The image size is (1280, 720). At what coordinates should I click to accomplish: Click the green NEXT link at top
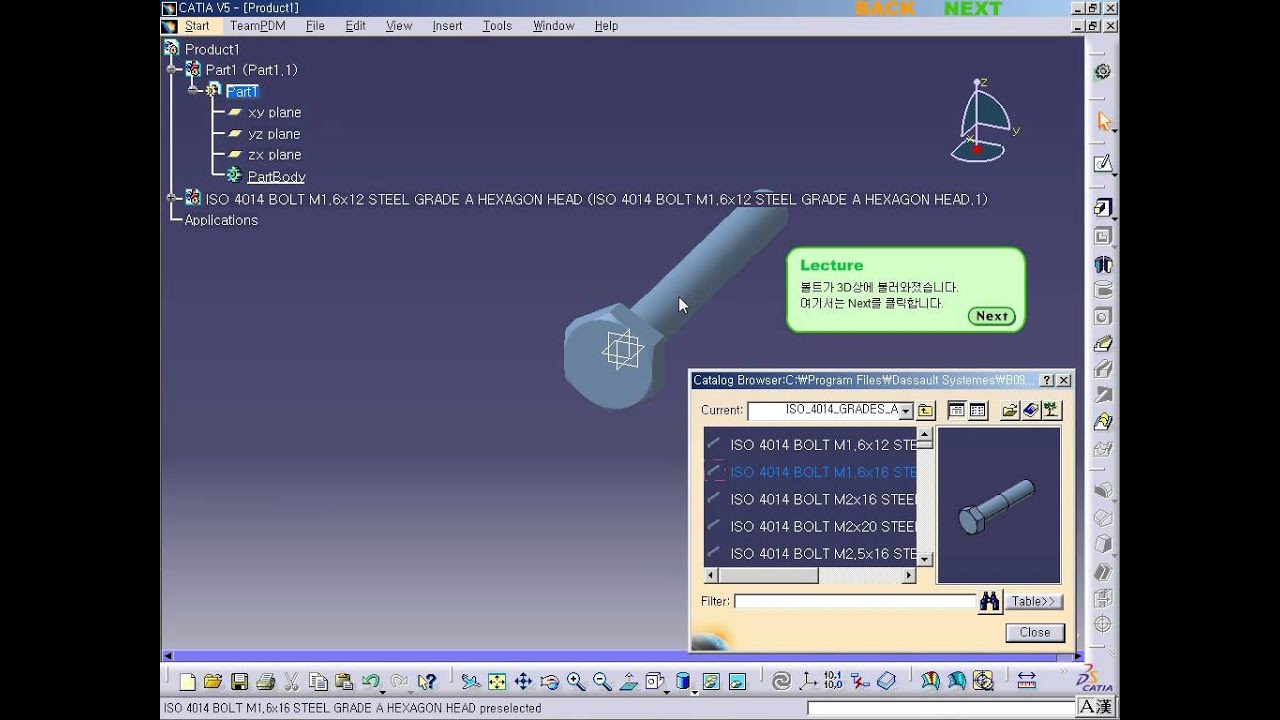(x=972, y=9)
